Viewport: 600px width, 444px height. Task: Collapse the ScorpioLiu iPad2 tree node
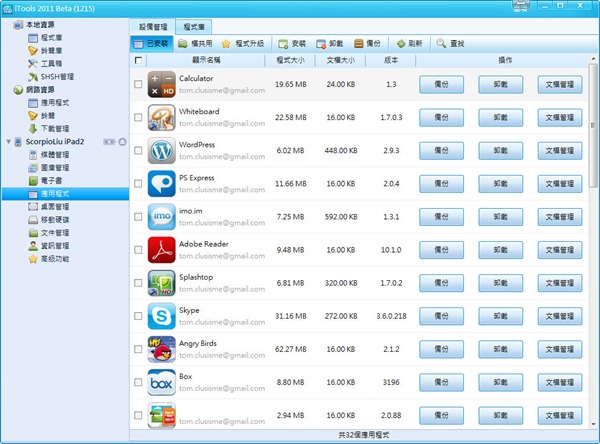[x=8, y=142]
